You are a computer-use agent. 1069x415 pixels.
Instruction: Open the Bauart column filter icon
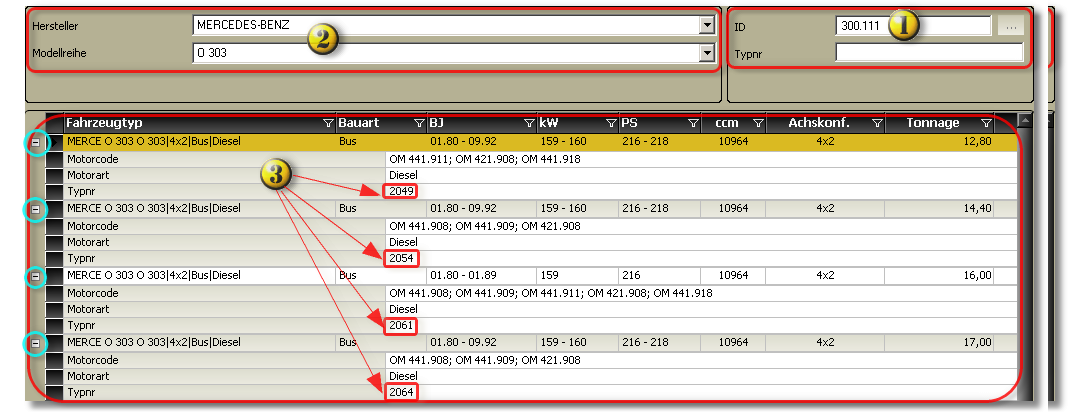pos(419,123)
